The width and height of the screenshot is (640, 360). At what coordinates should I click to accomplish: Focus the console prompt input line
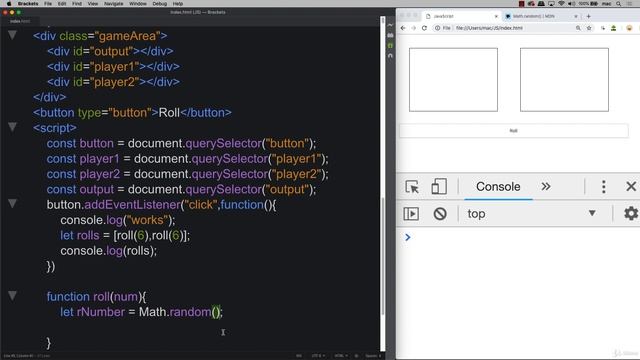522,237
